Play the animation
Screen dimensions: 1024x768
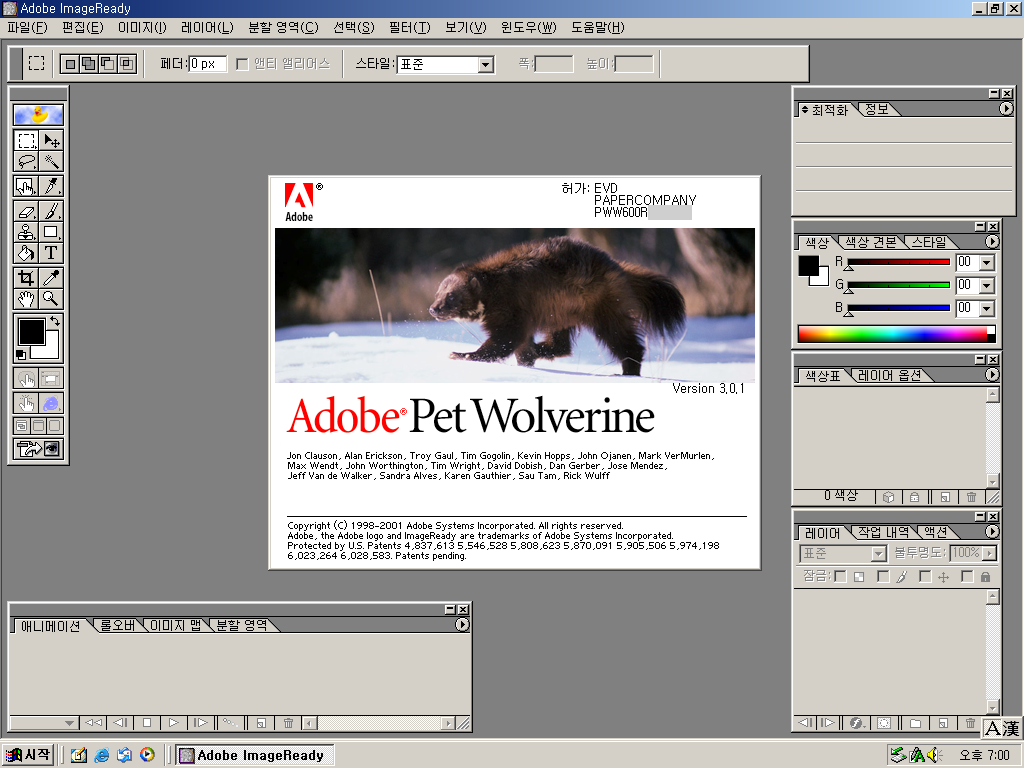point(173,723)
